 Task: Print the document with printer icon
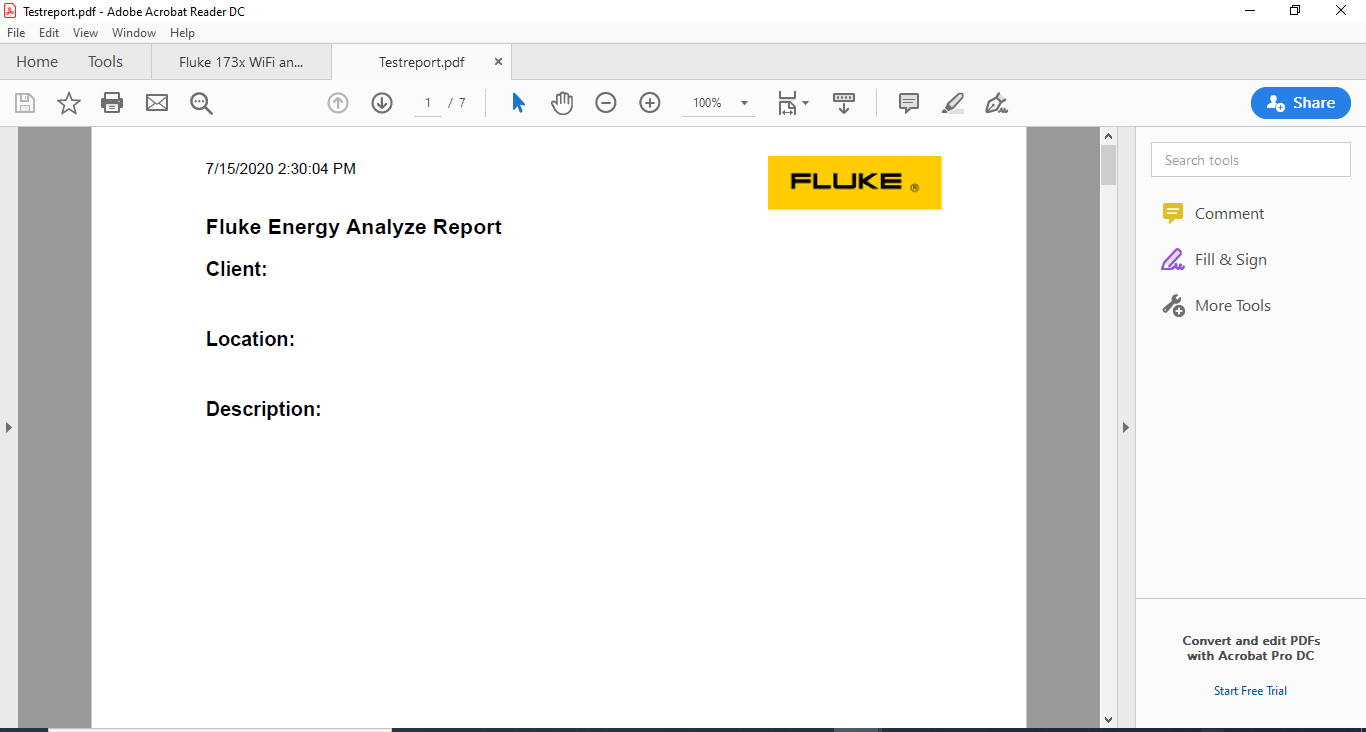112,103
